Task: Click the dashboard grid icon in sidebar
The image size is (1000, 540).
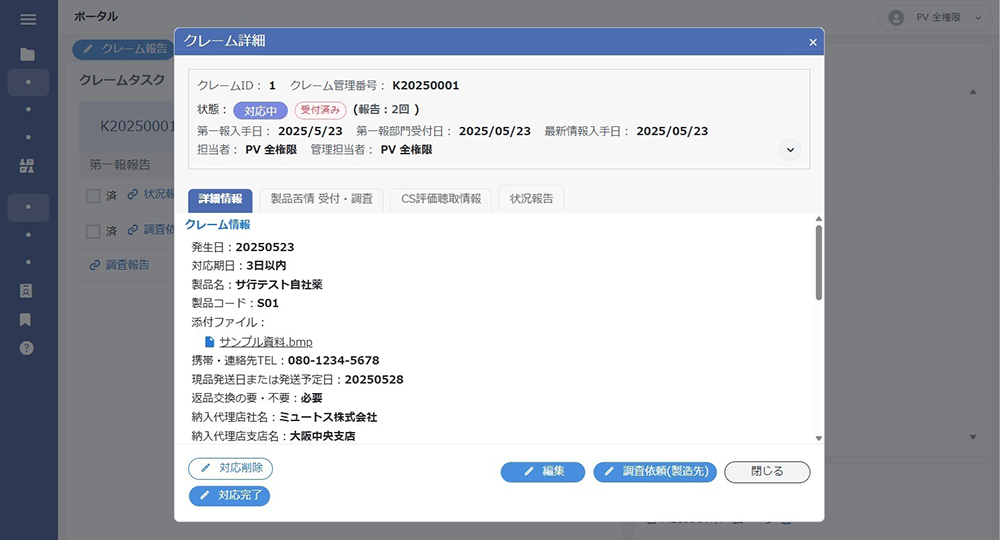Action: point(27,166)
